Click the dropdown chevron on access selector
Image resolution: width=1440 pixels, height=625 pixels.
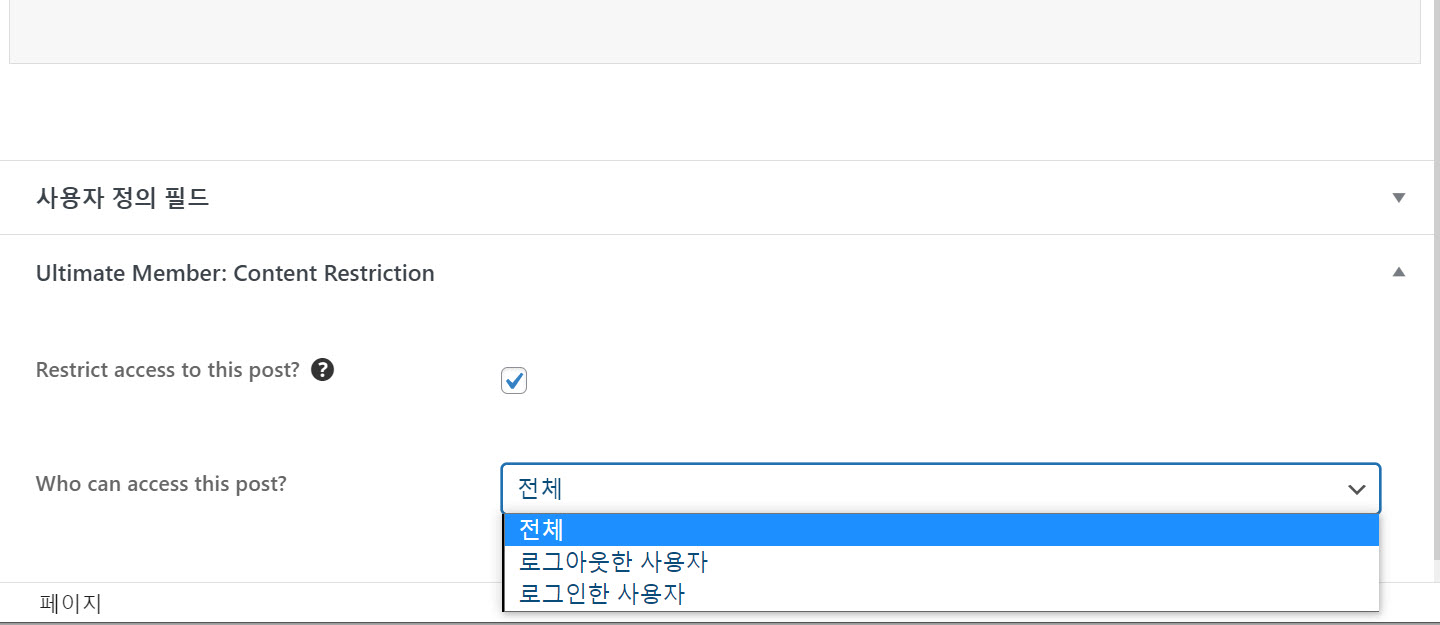[x=1356, y=489]
